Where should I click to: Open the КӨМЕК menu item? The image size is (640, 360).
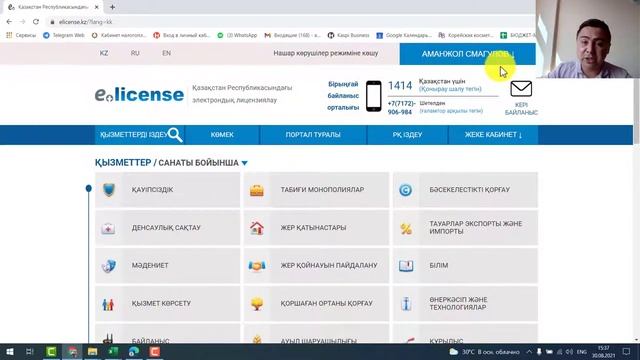click(x=222, y=135)
